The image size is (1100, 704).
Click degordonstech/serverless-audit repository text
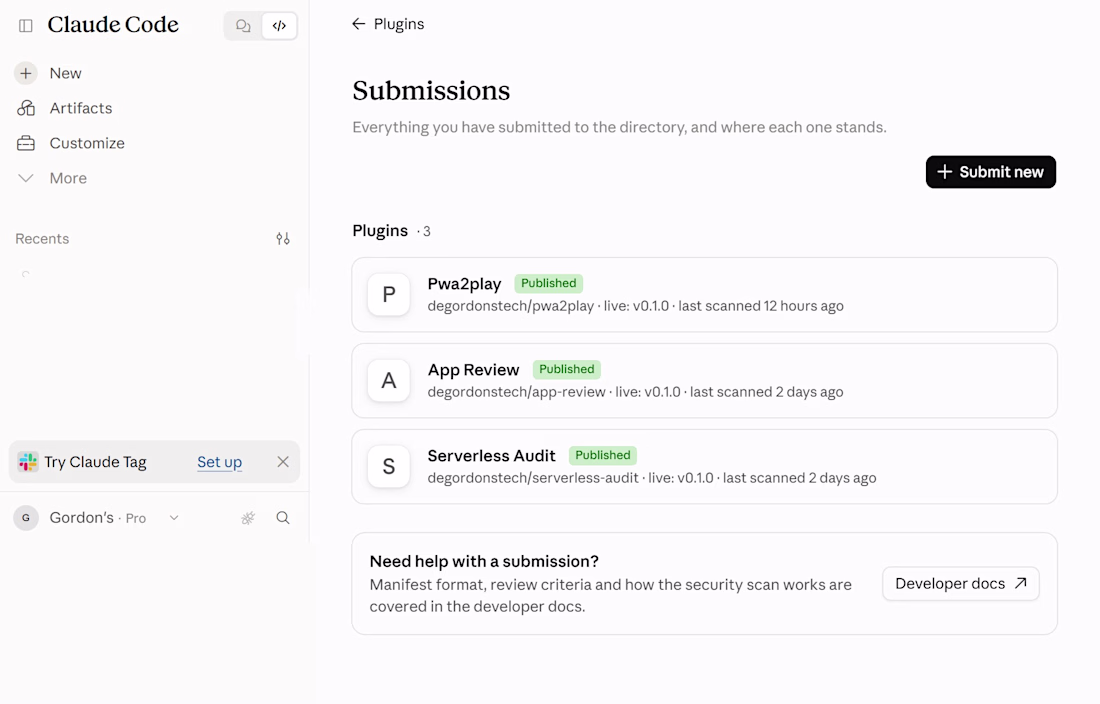point(533,478)
